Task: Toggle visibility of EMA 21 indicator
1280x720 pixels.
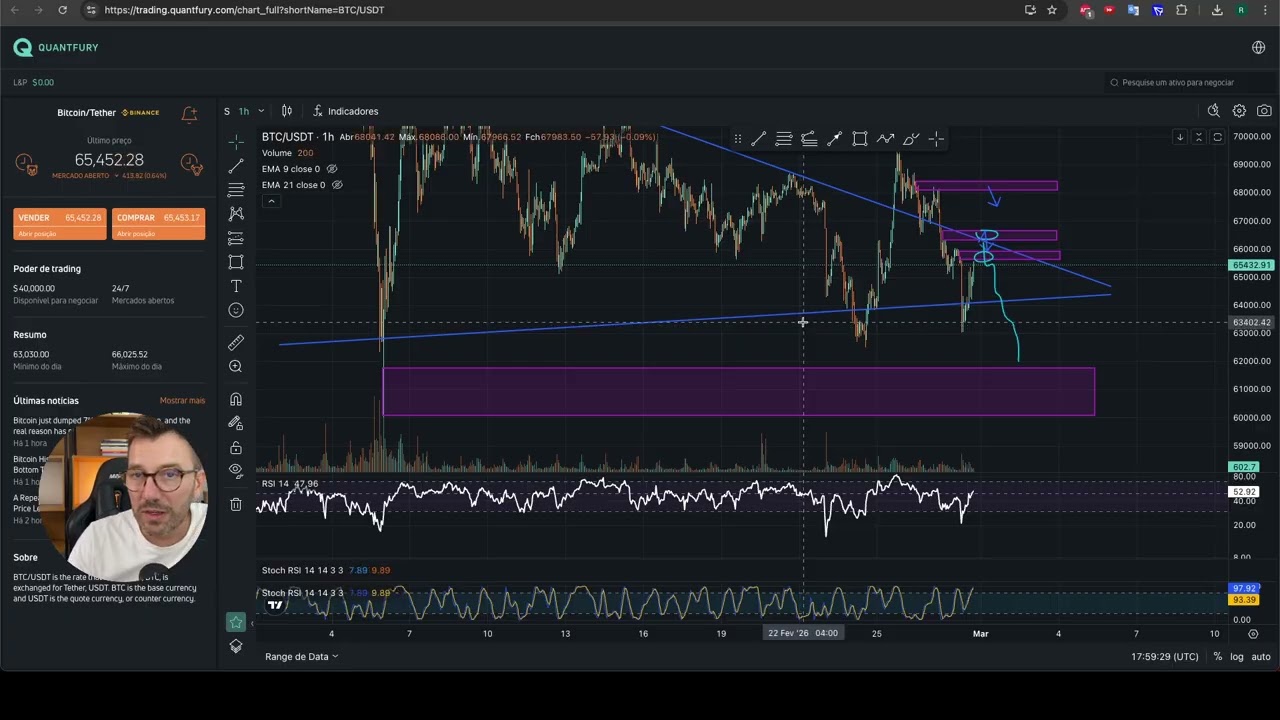Action: (x=337, y=185)
